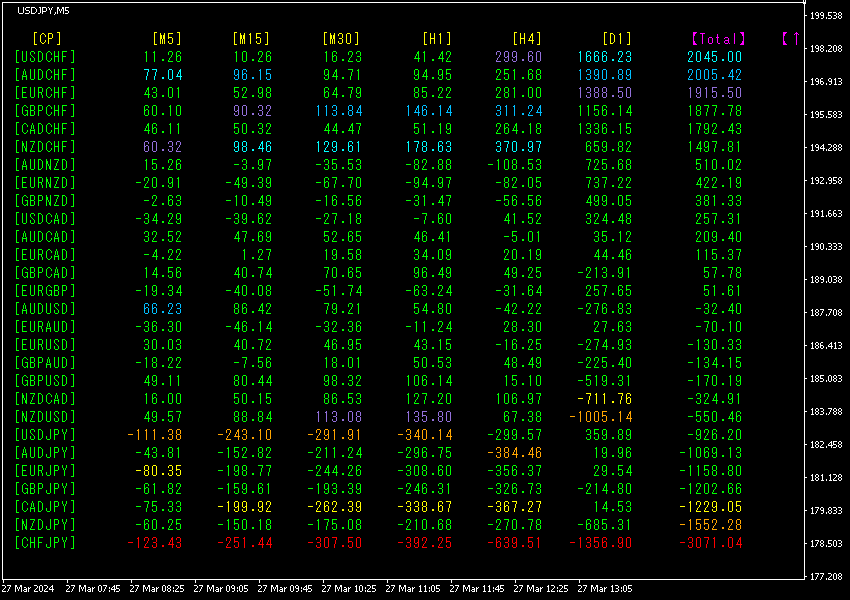Viewport: 850px width, 600px height.
Task: Select the [M15] column header
Action: pyautogui.click(x=251, y=38)
